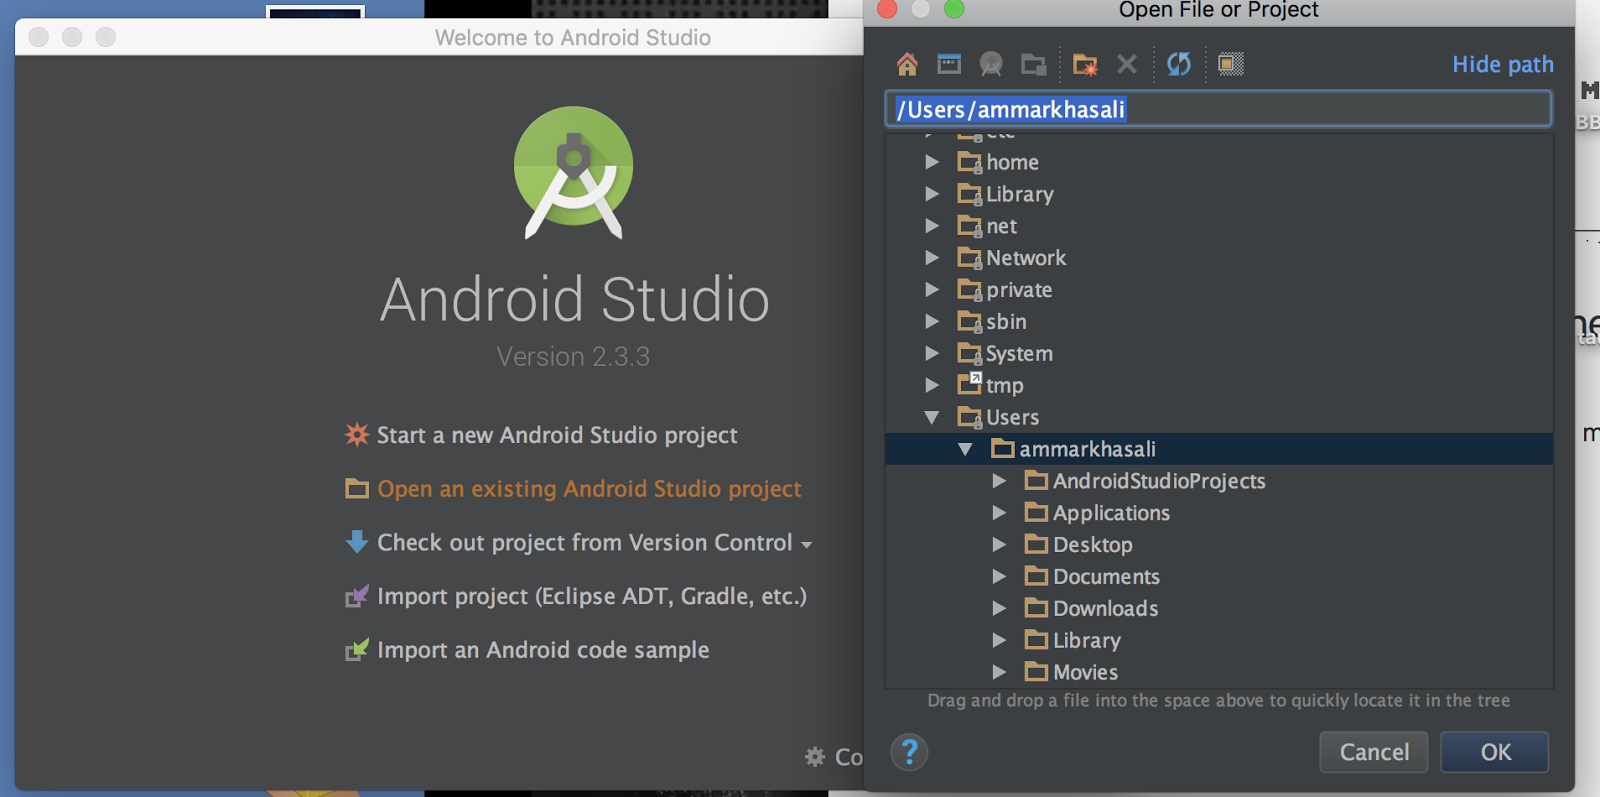This screenshot has height=797, width=1600.
Task: Click Hide path link
Action: [1503, 65]
